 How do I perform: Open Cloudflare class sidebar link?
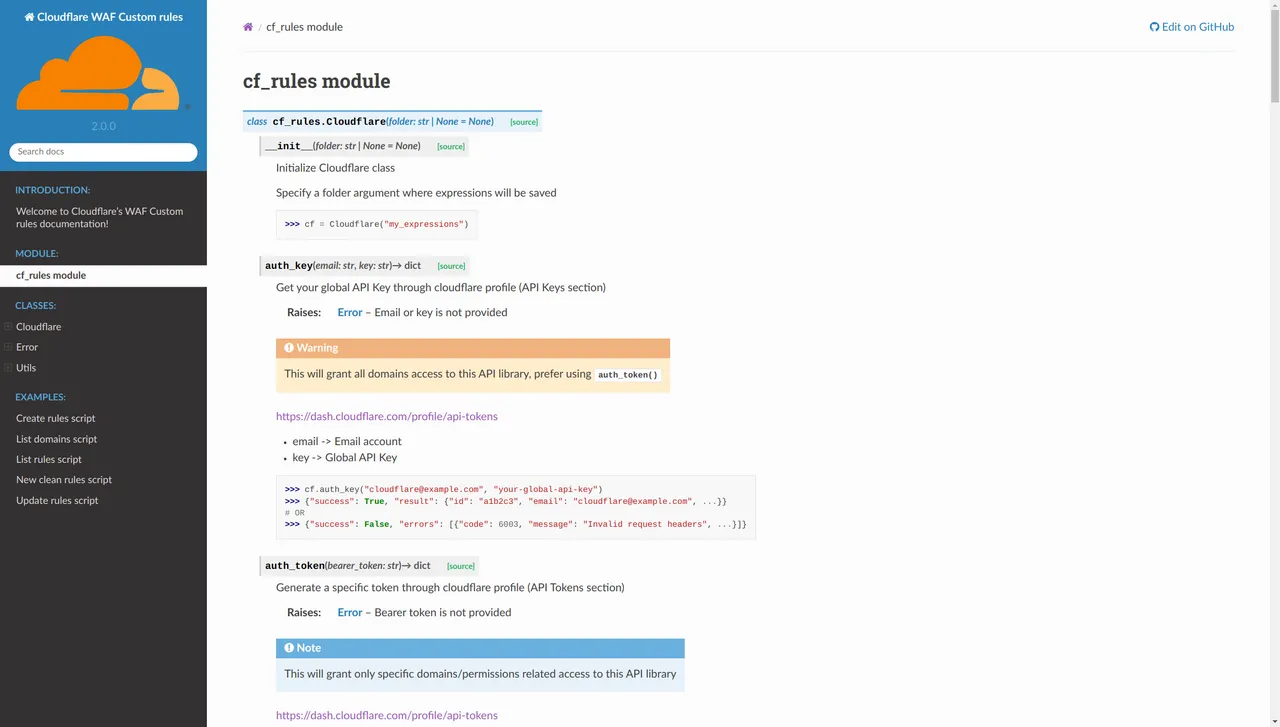coord(38,327)
